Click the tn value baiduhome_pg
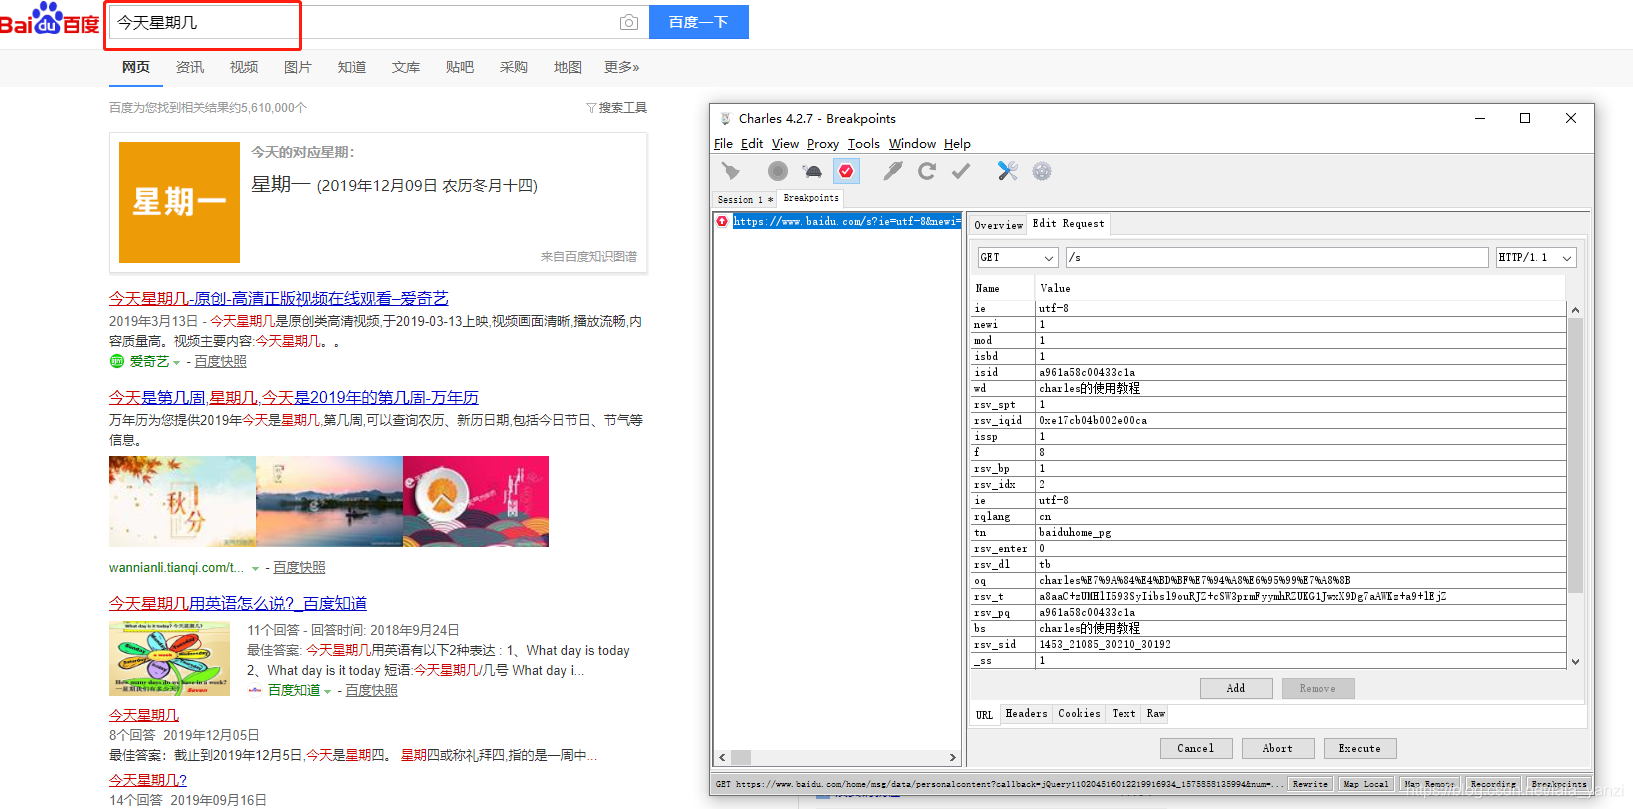The height and width of the screenshot is (809, 1633). pyautogui.click(x=1075, y=532)
